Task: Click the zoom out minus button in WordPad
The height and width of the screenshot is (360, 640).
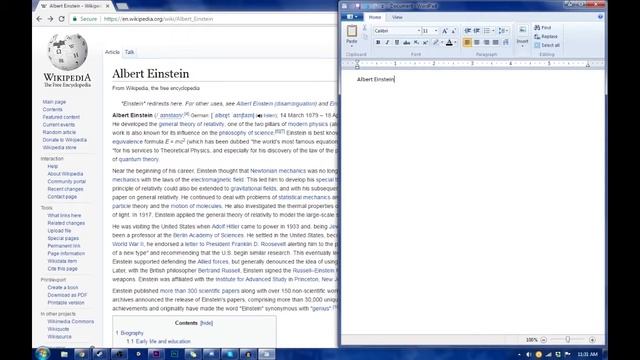Action: tap(543, 340)
